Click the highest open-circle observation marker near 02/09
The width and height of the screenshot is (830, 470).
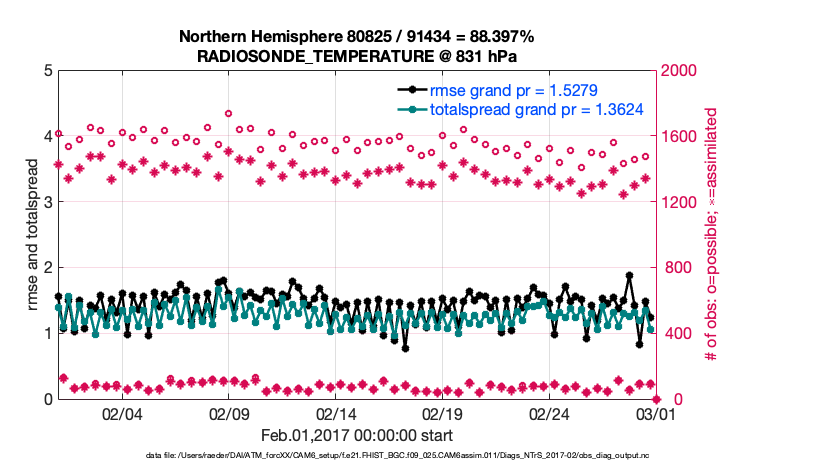click(228, 114)
